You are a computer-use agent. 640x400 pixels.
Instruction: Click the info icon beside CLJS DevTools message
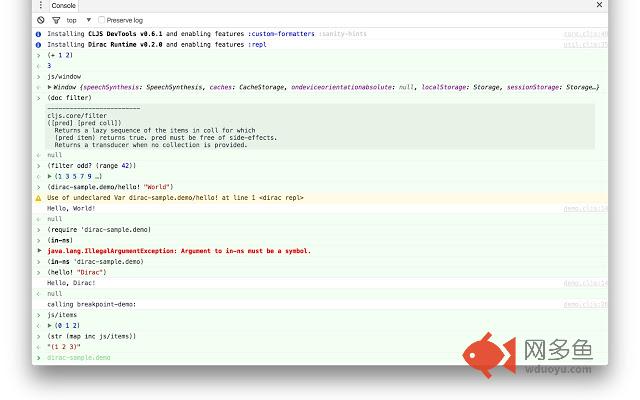[38, 34]
